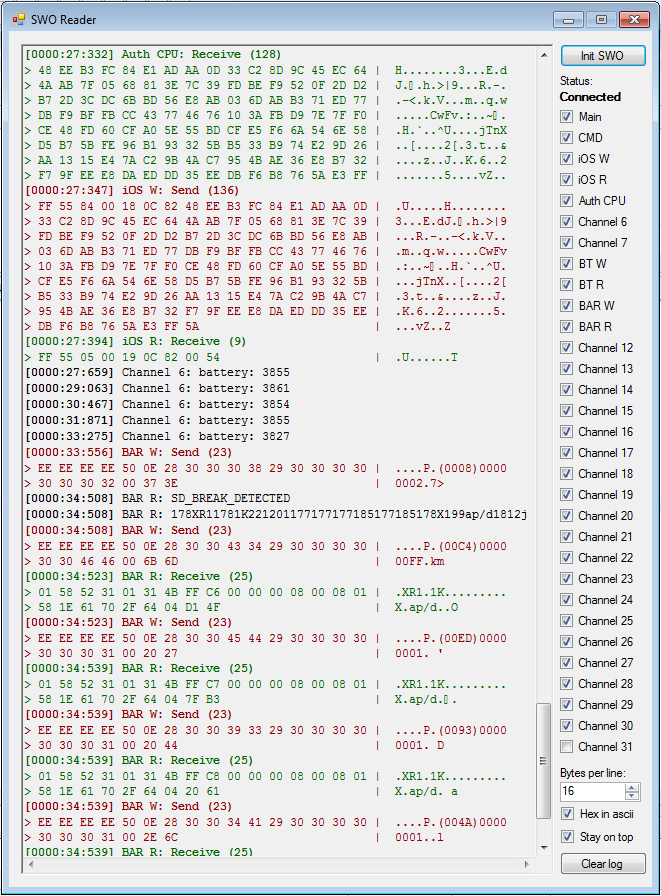The image size is (661, 896).
Task: Click the [0000:33:556] BAR W Send line
Action: (129, 453)
